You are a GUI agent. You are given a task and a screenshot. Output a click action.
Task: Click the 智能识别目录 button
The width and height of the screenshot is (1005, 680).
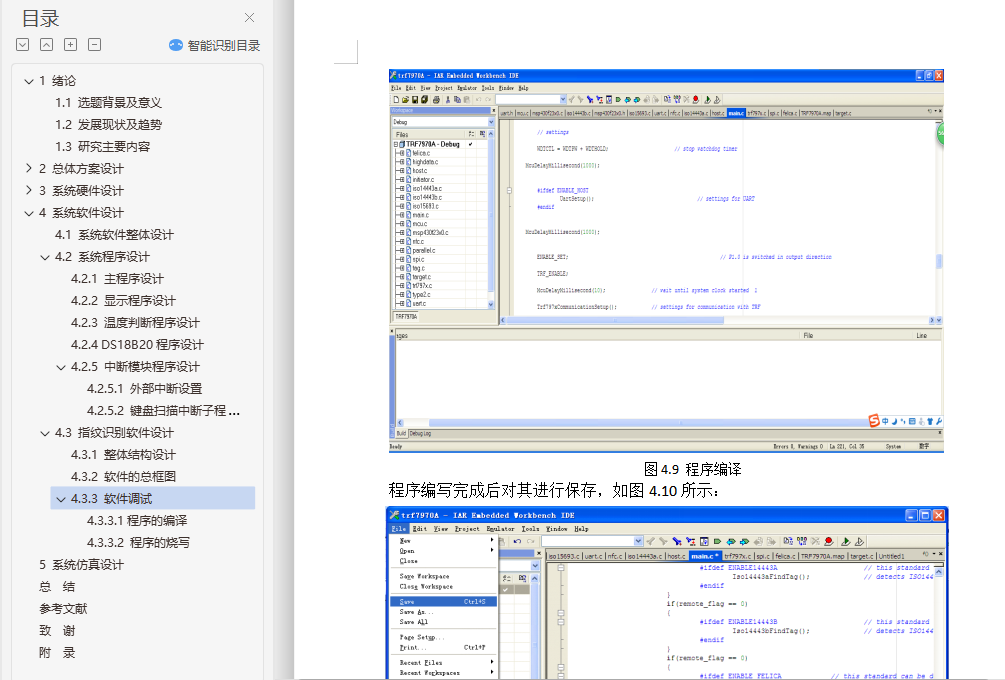click(x=214, y=46)
